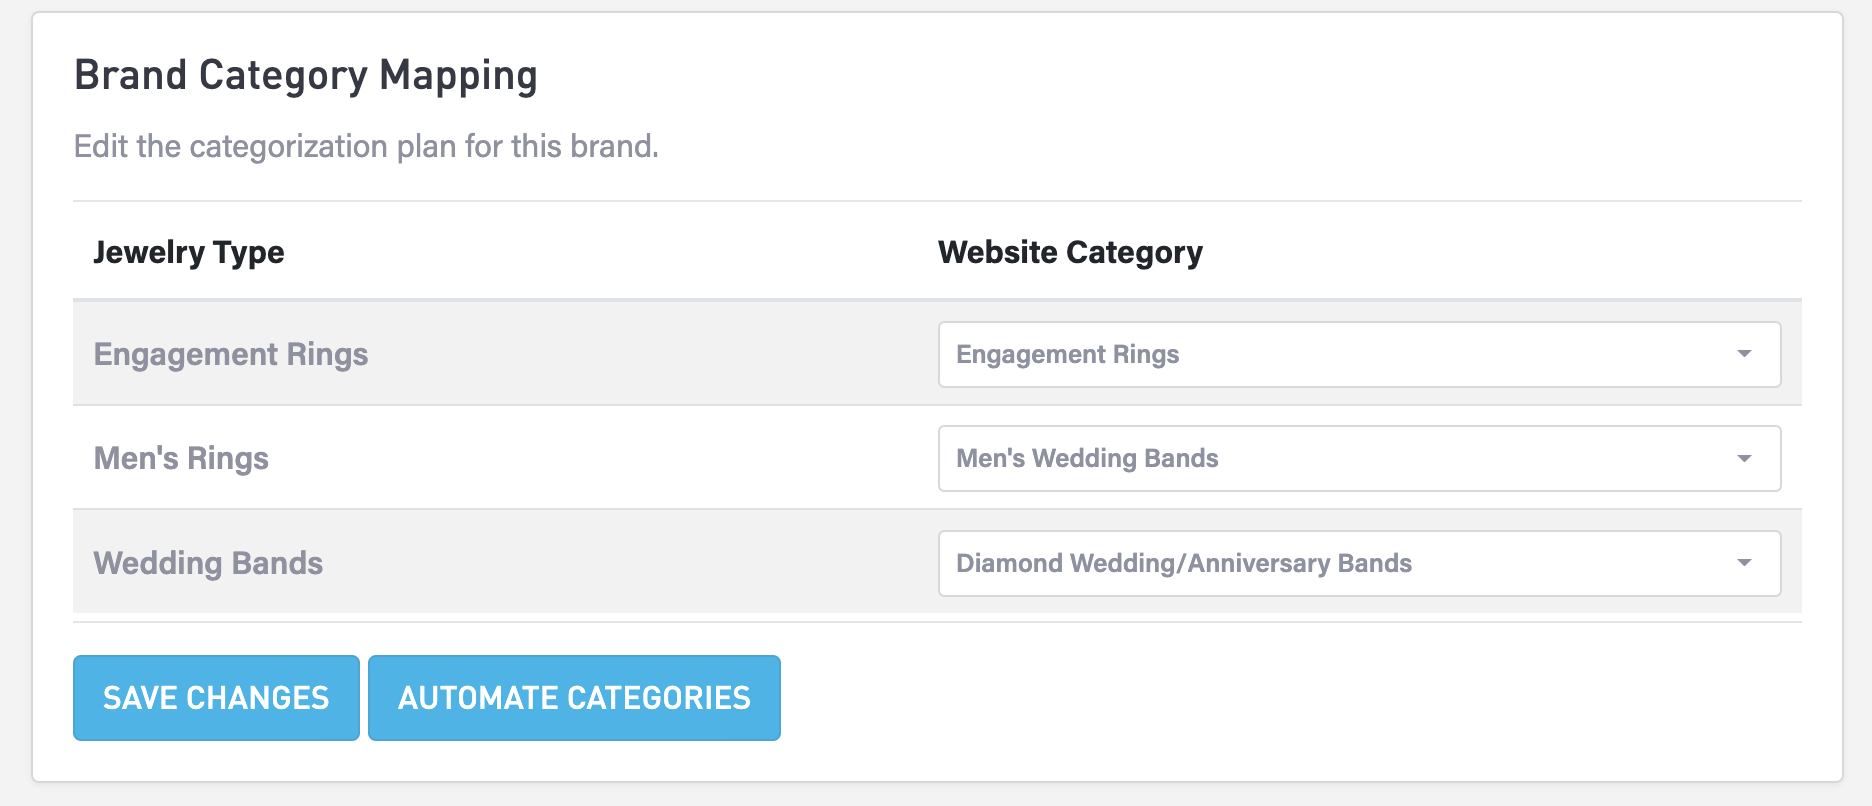Click the Save Changes button
The width and height of the screenshot is (1872, 806).
(x=216, y=698)
